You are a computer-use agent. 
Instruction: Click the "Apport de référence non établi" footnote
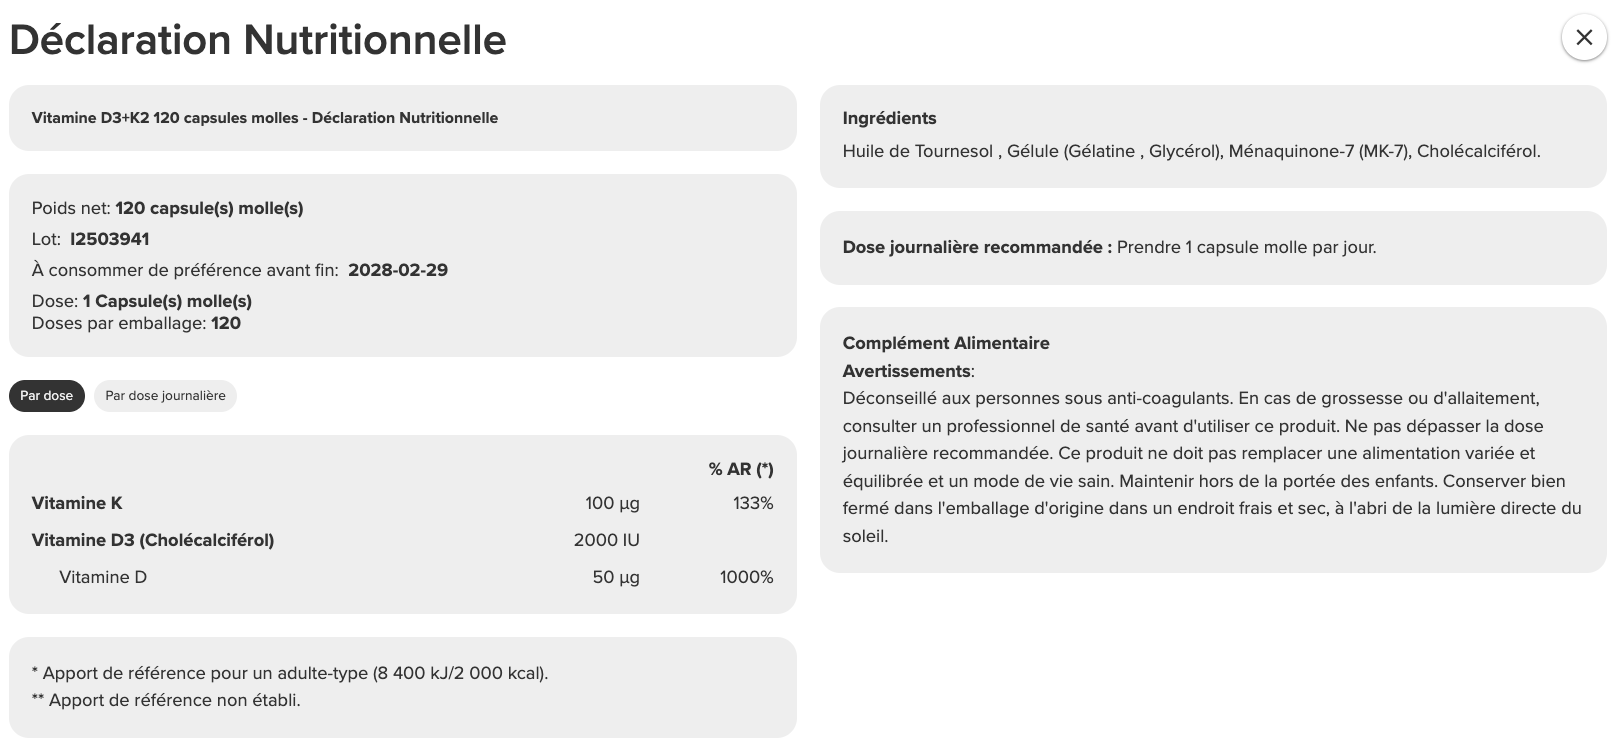[174, 700]
